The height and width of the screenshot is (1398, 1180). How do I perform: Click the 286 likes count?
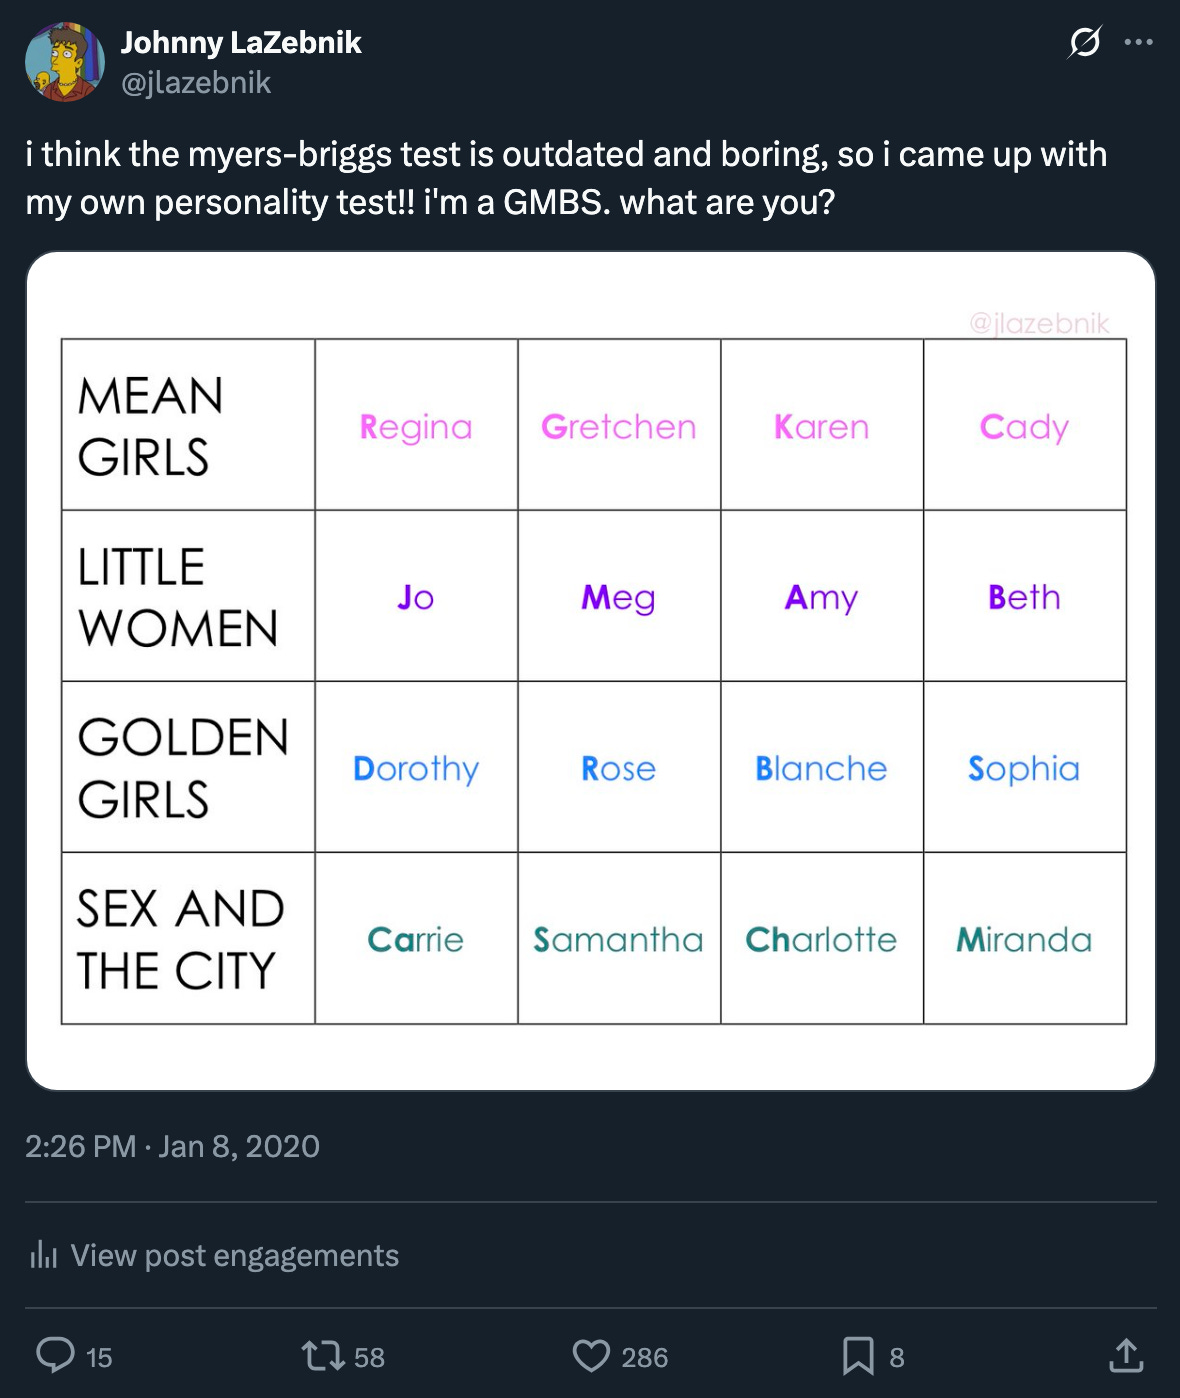point(644,1357)
